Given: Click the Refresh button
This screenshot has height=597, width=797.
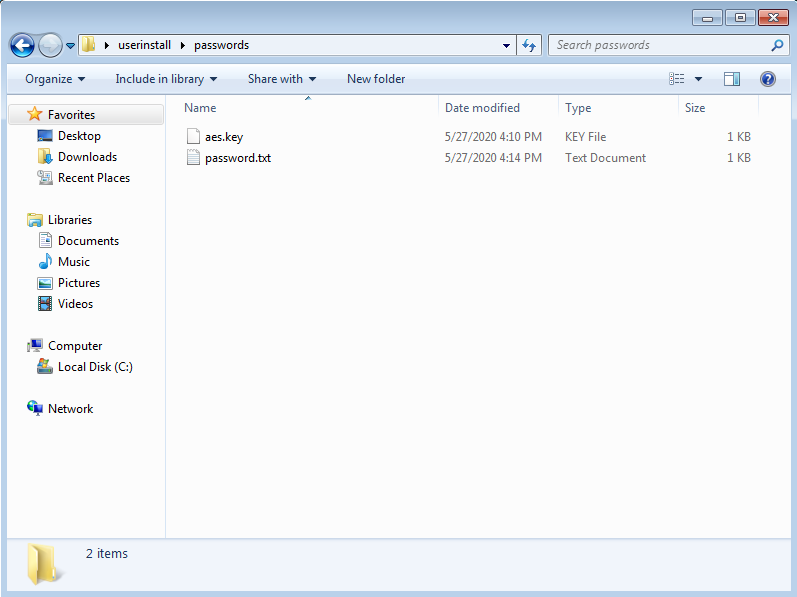Looking at the screenshot, I should 529,46.
